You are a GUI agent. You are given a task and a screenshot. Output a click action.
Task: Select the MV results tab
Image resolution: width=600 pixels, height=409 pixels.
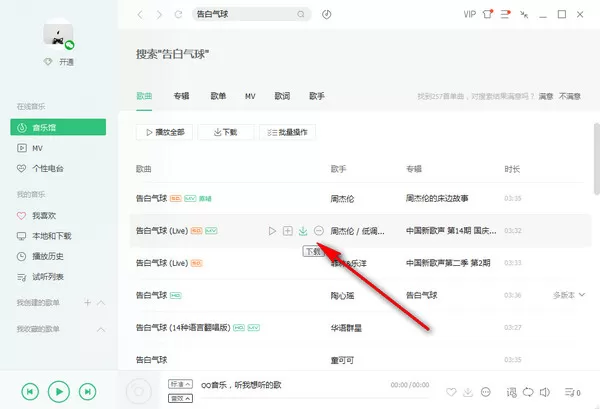click(250, 96)
